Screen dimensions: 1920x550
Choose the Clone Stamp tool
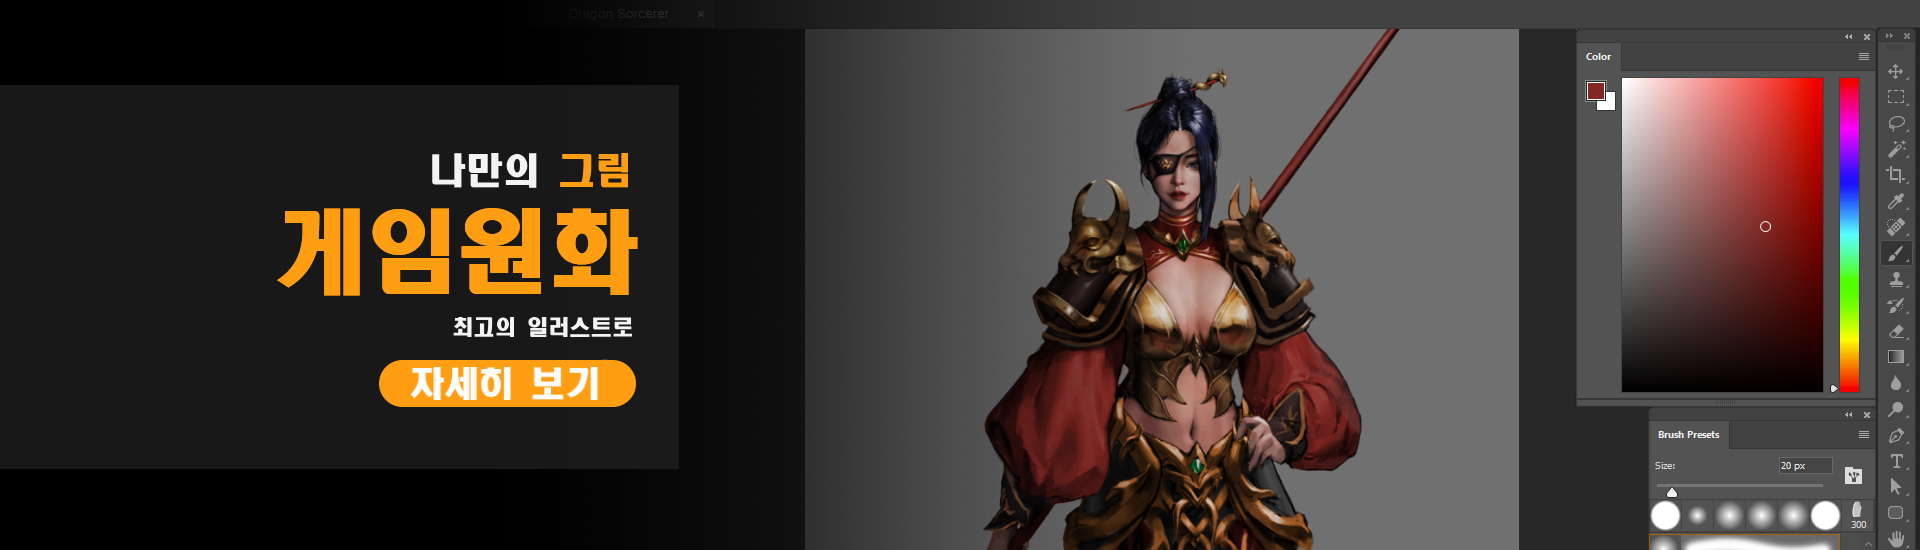point(1895,280)
